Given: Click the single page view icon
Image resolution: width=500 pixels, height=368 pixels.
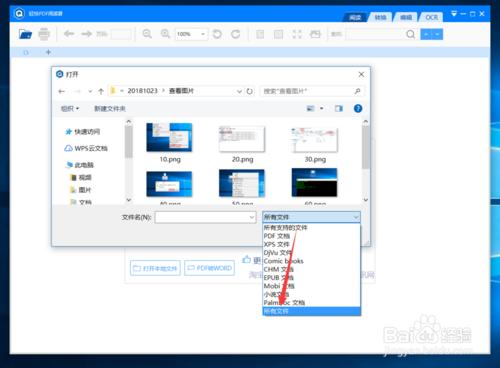Looking at the screenshot, I should tap(260, 34).
